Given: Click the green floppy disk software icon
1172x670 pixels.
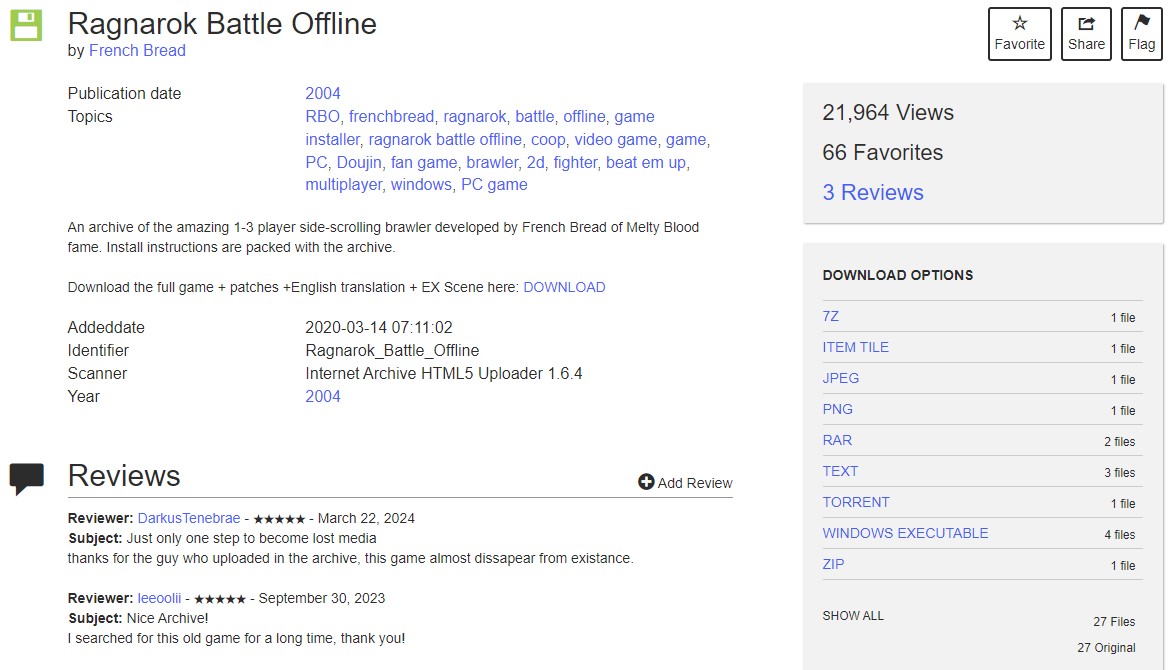Looking at the screenshot, I should (x=26, y=25).
